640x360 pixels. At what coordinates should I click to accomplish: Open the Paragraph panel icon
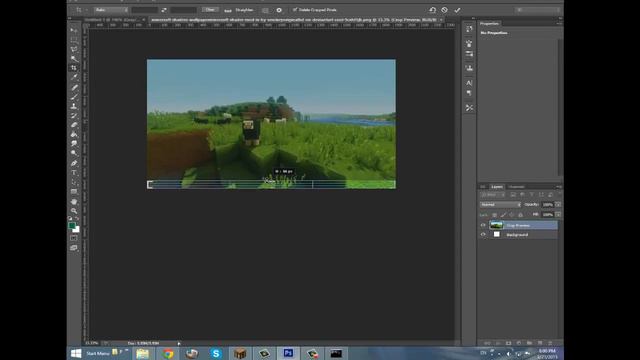469,93
